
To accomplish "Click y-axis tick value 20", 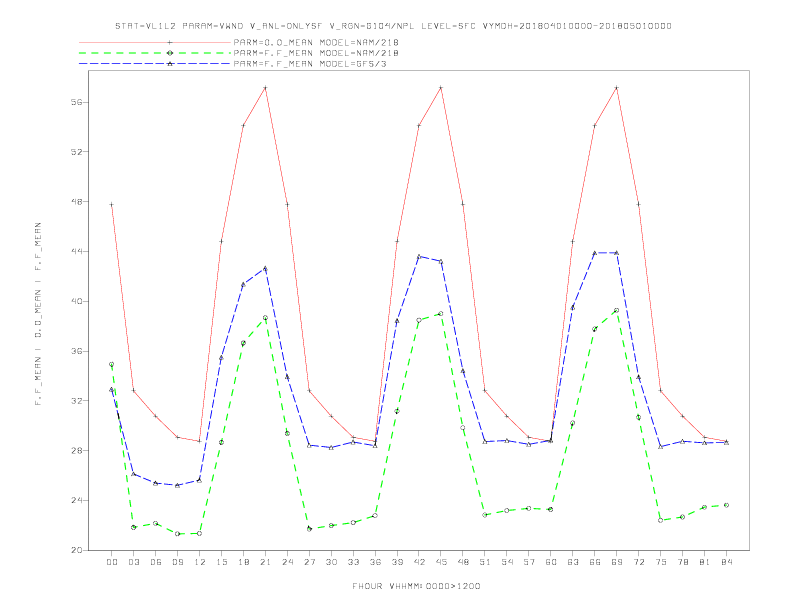I will coord(76,550).
